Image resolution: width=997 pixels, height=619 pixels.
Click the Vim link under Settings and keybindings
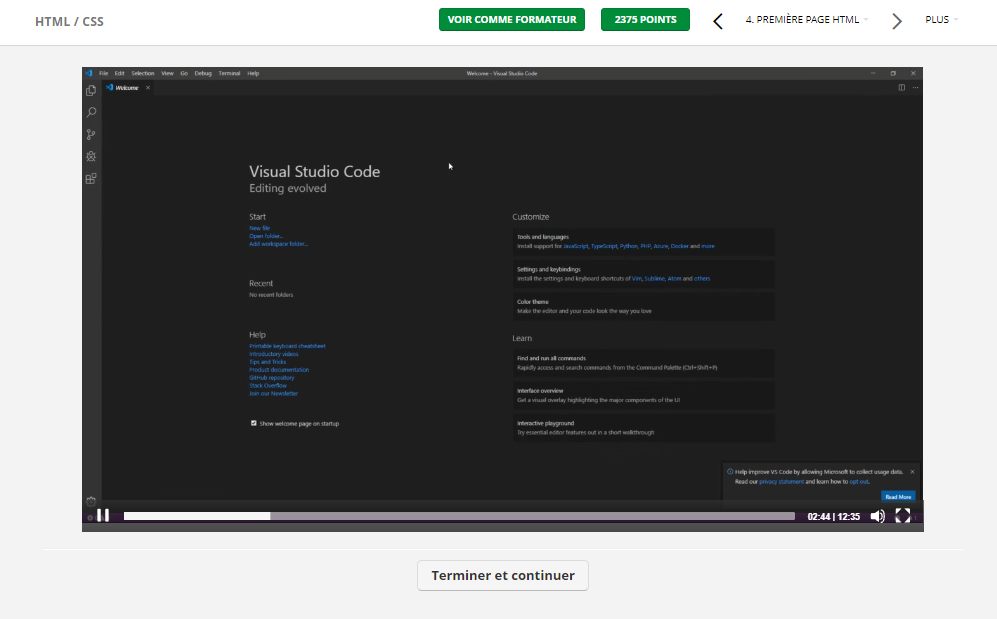tap(636, 278)
